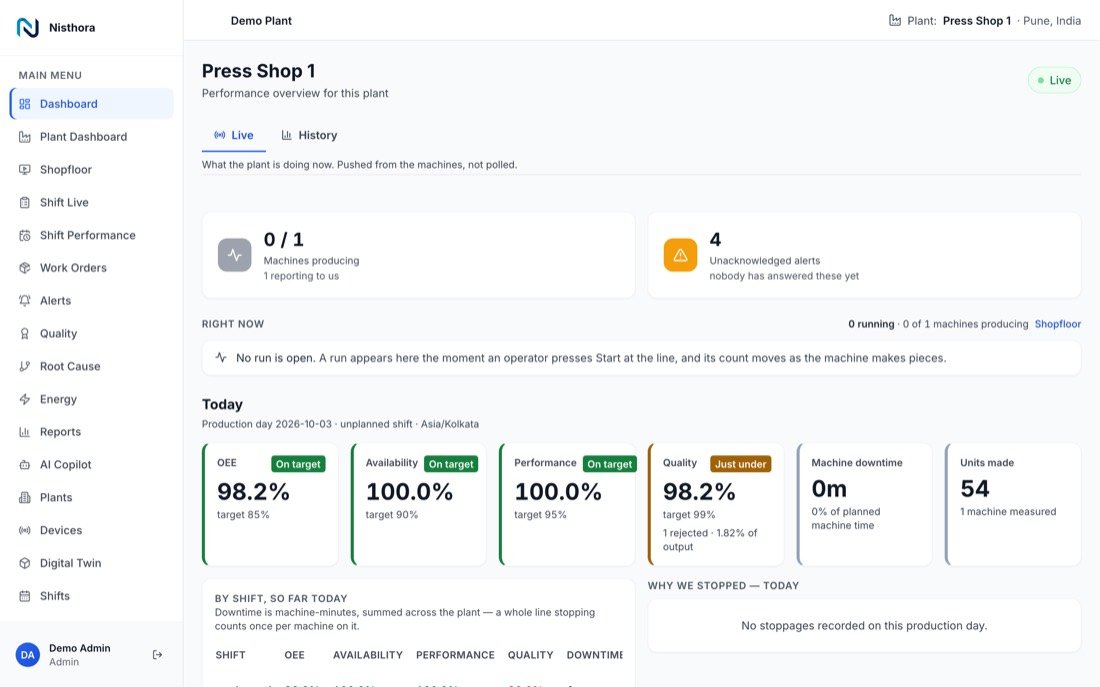Click the Shopfloor monitor icon

click(x=25, y=170)
